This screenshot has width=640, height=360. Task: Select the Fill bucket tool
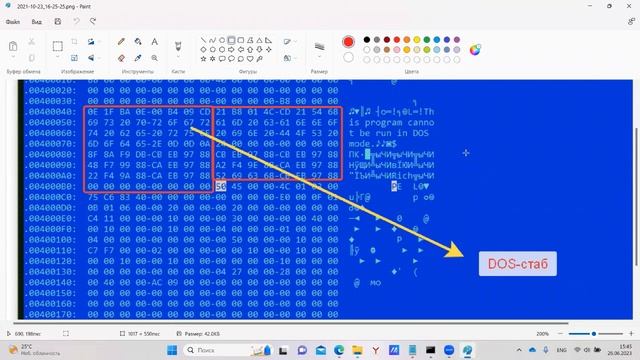[x=138, y=42]
